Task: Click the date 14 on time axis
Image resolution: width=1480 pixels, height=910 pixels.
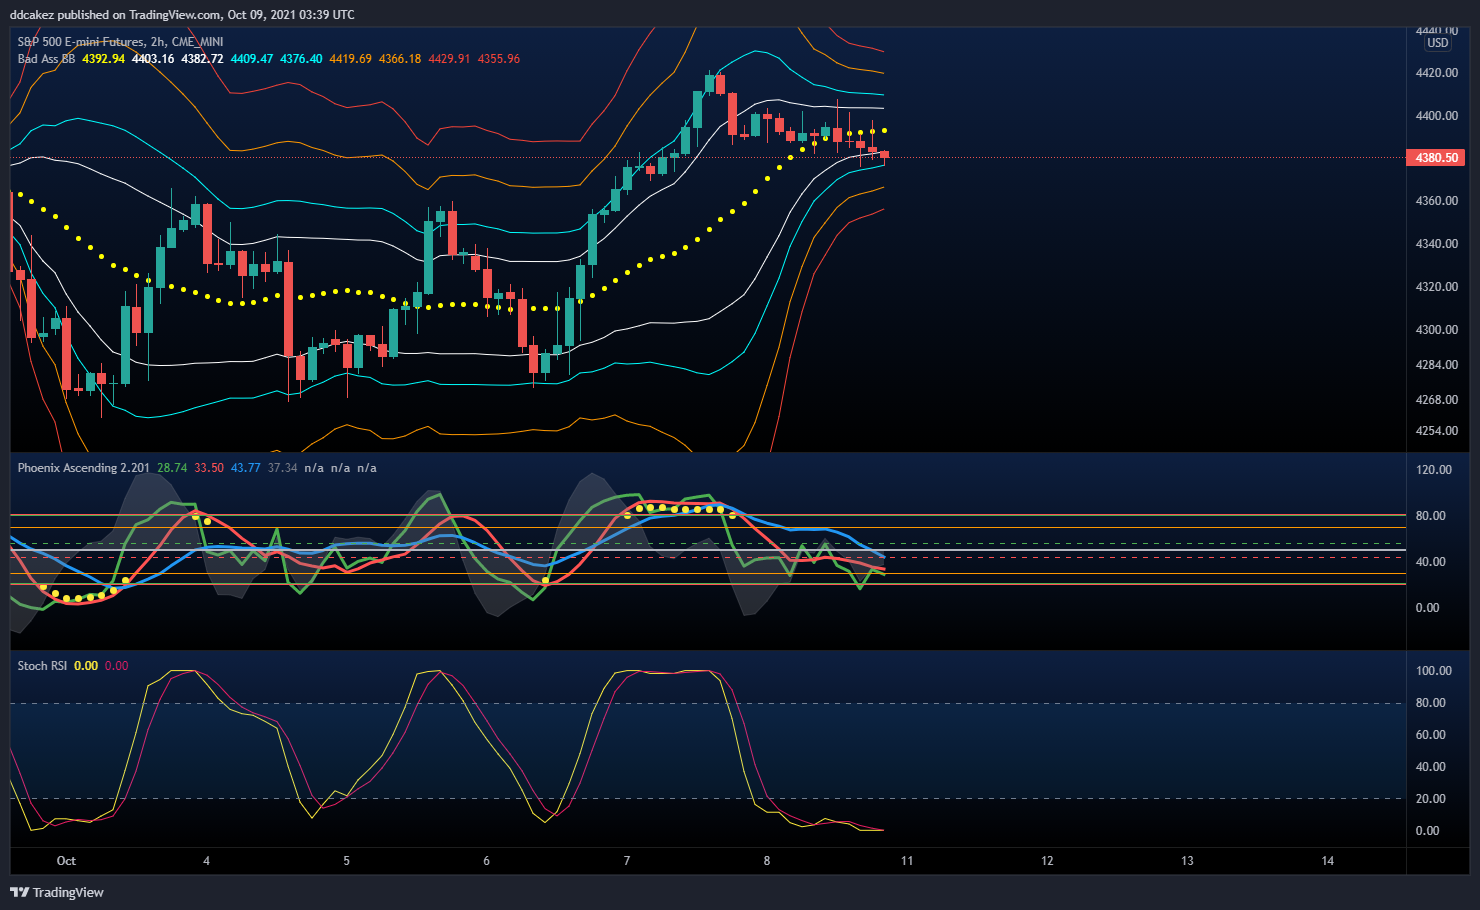Action: coord(1328,861)
